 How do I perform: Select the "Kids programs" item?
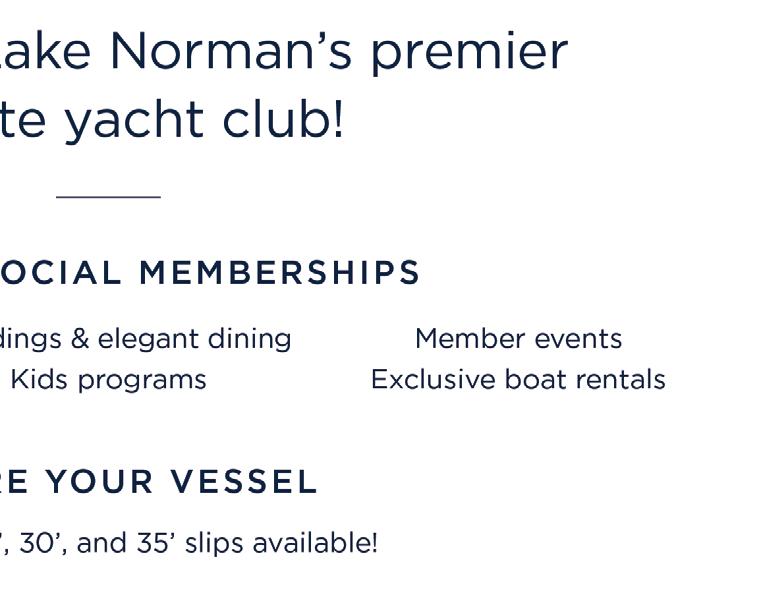(x=108, y=380)
